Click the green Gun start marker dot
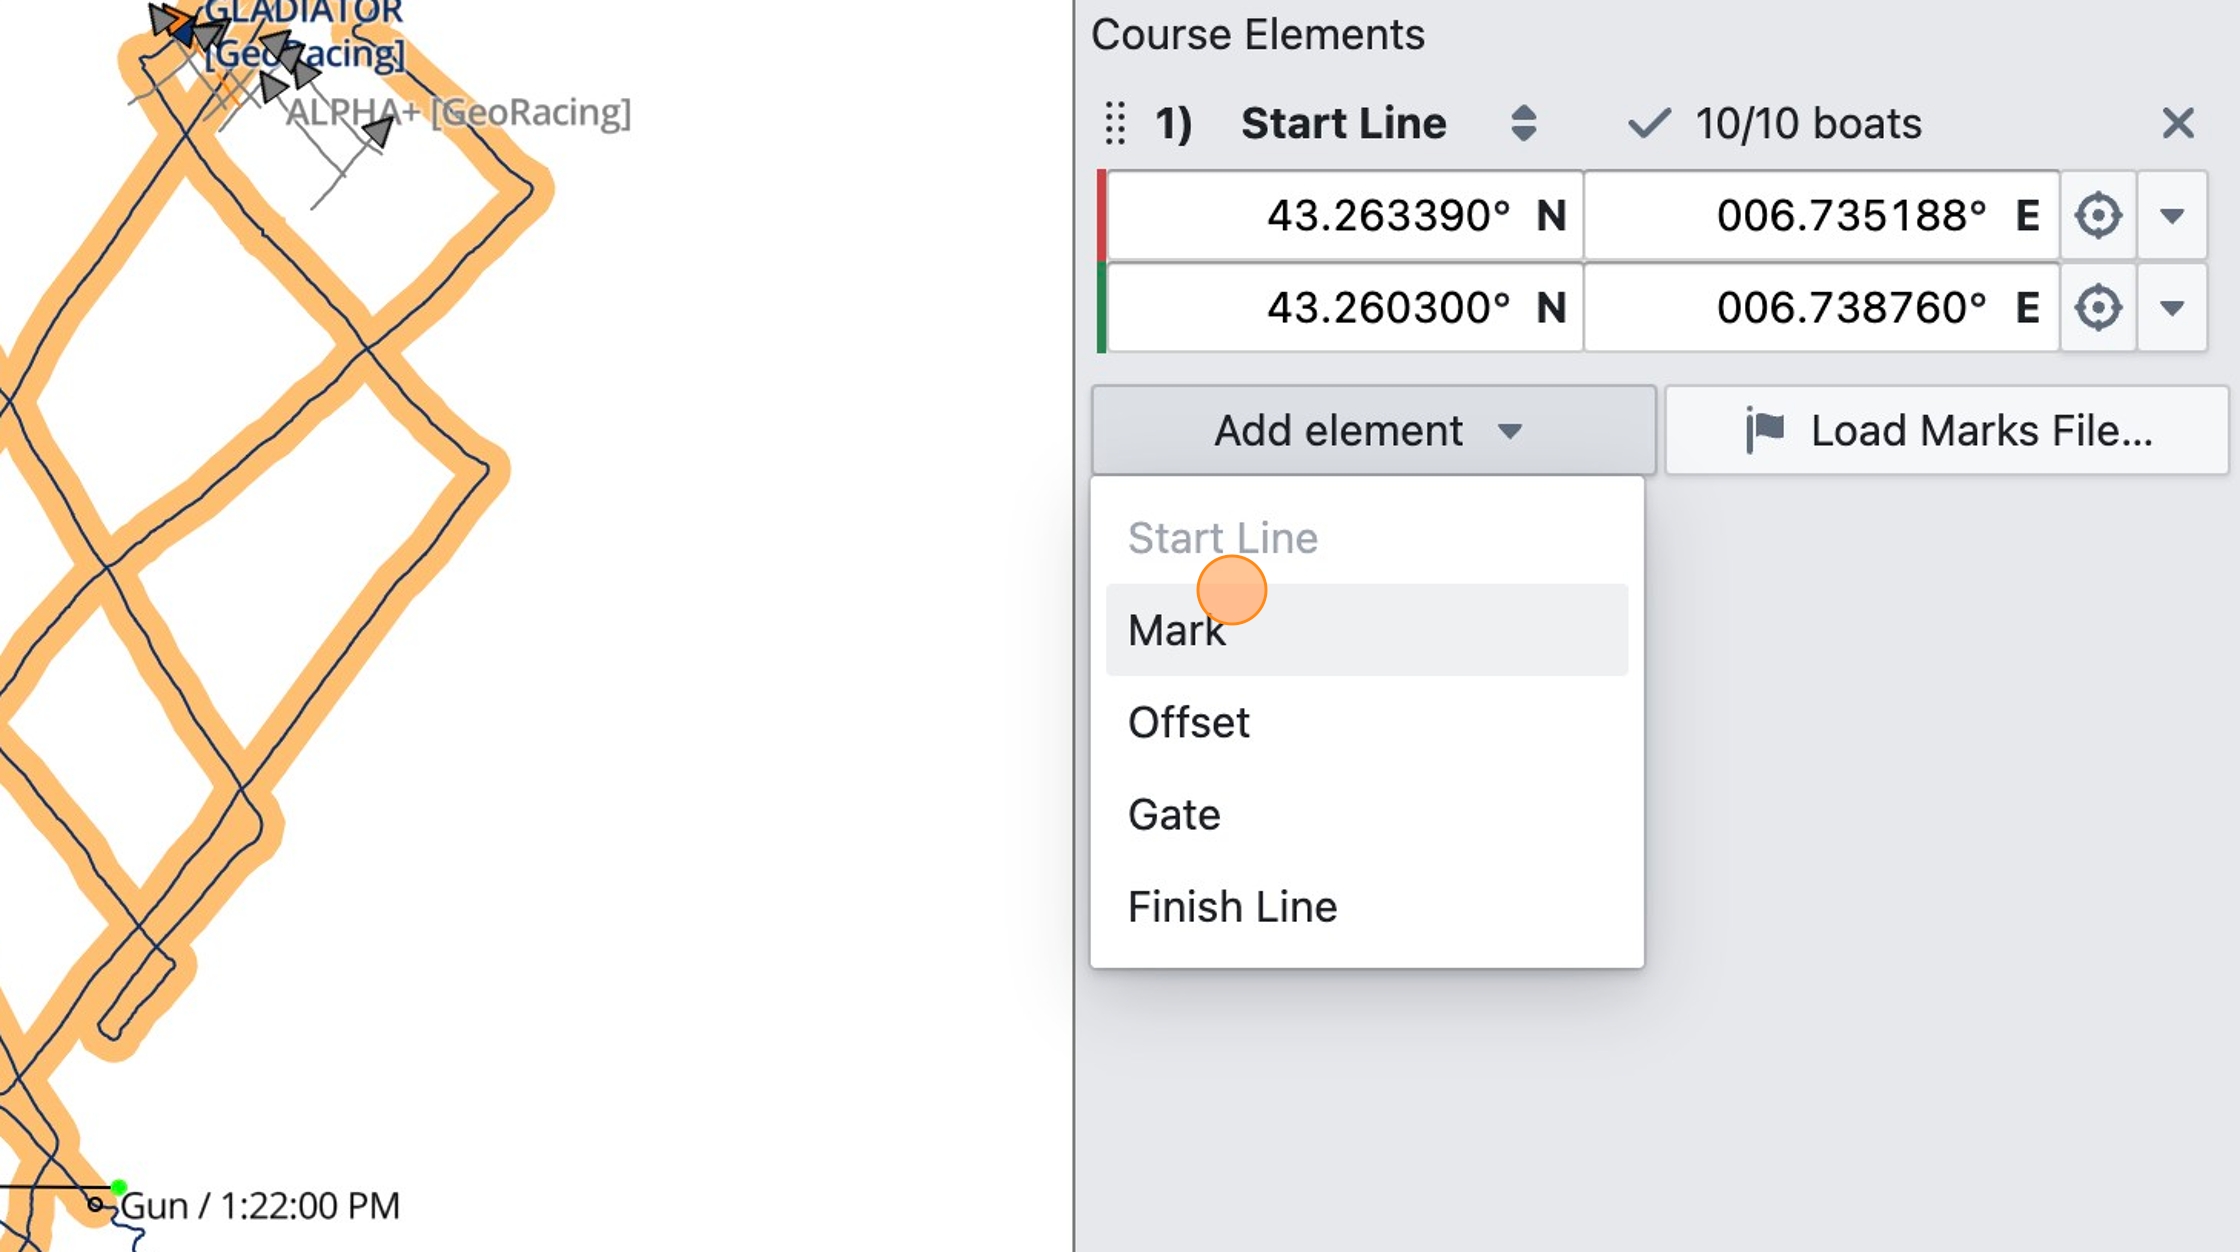 (119, 1187)
